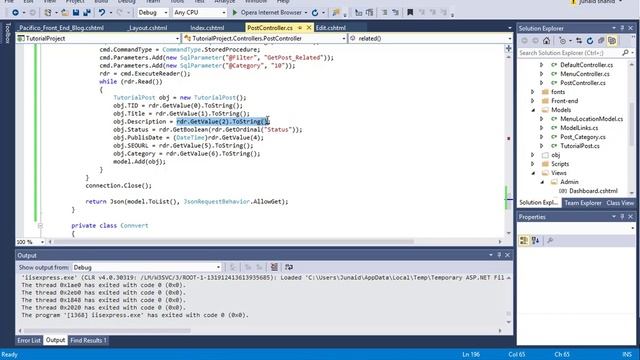This screenshot has width=640, height=360.
Task: Click the search magnifier in Solution Explorer
Action: [625, 53]
